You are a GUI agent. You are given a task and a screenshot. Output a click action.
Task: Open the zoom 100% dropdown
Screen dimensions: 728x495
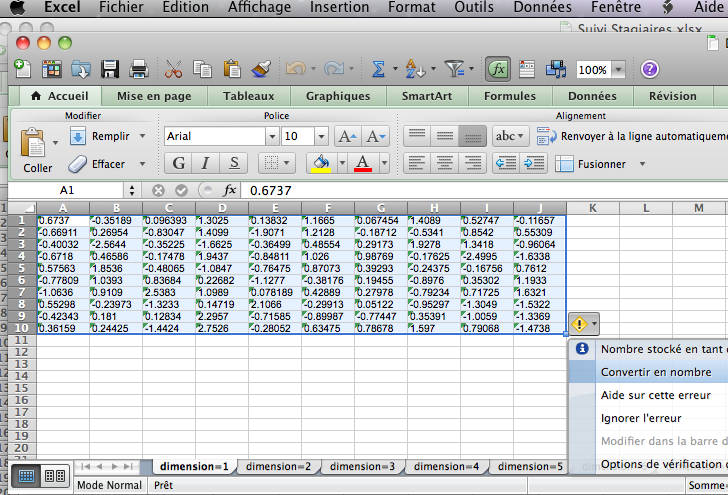pyautogui.click(x=618, y=70)
